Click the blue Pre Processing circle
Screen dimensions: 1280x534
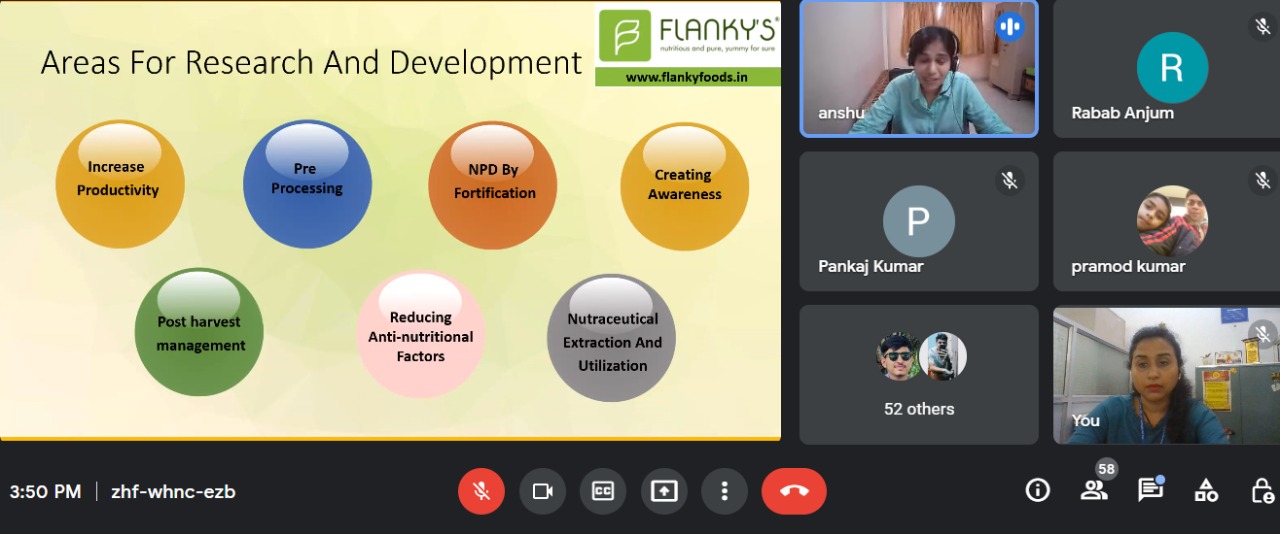tap(307, 184)
